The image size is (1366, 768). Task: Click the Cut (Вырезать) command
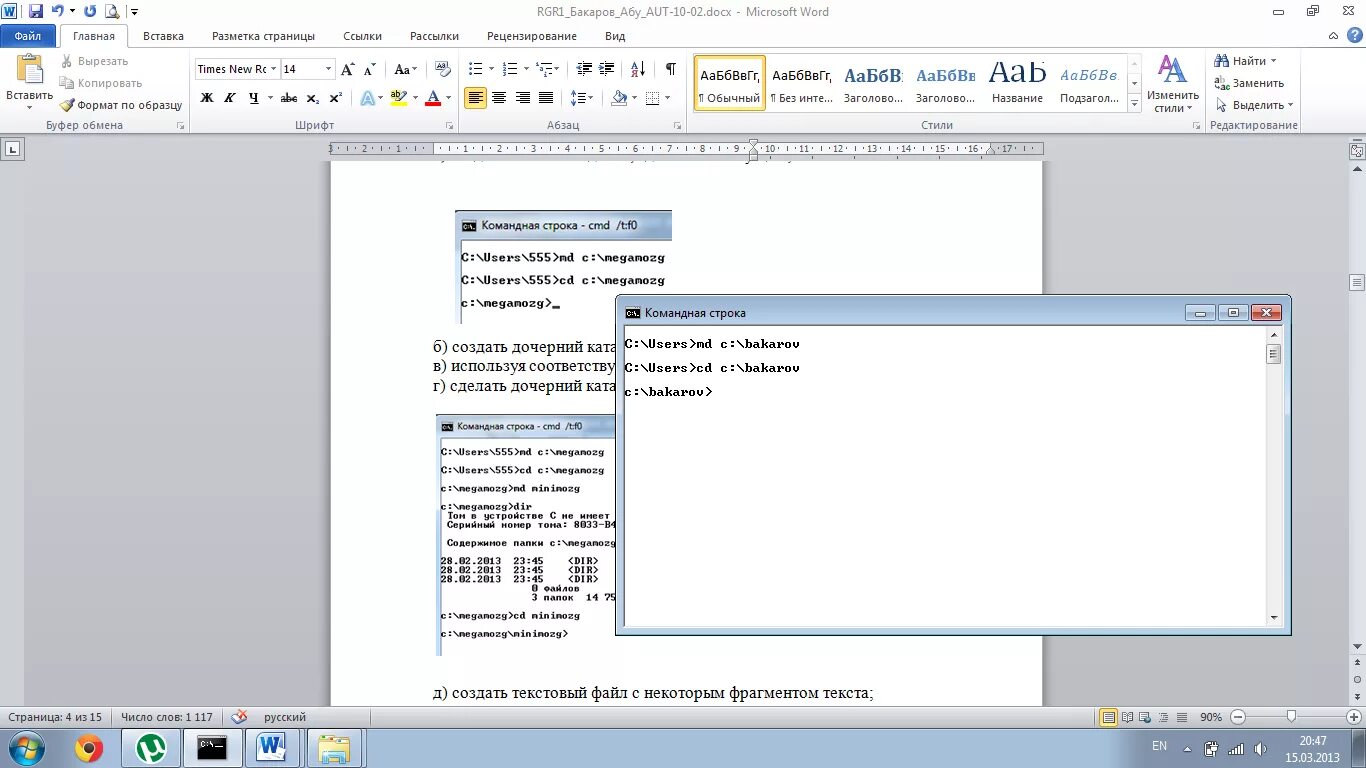(94, 61)
